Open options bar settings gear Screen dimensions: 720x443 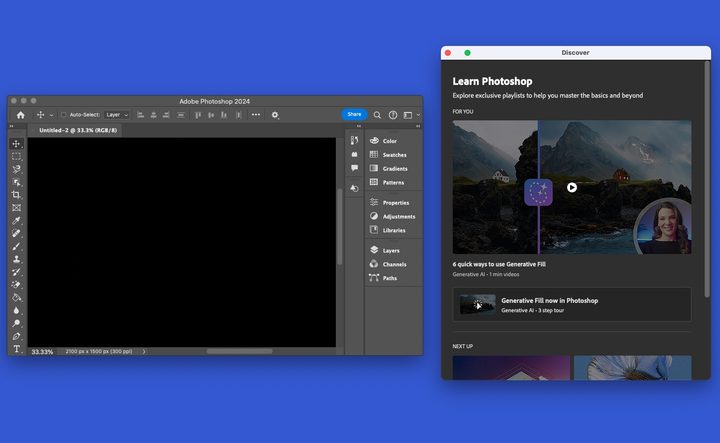275,115
